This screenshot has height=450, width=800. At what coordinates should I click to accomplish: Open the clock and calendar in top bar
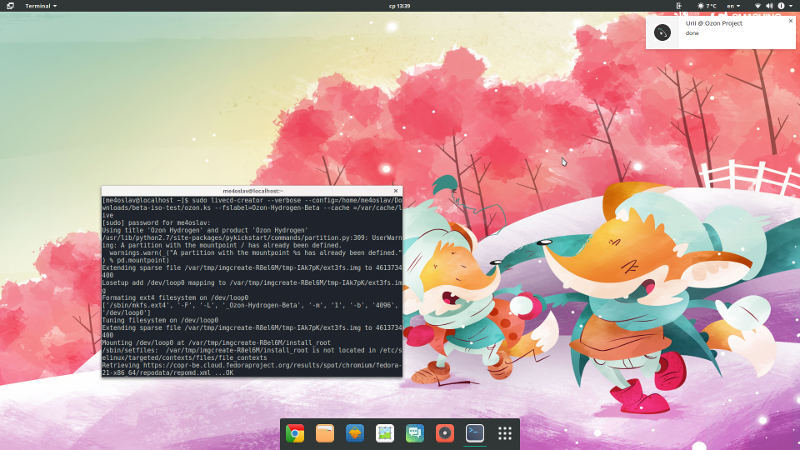point(399,6)
